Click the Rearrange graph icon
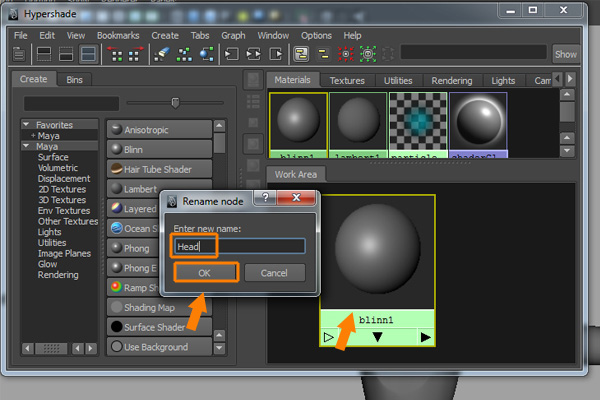The height and width of the screenshot is (400, 600). [184, 54]
